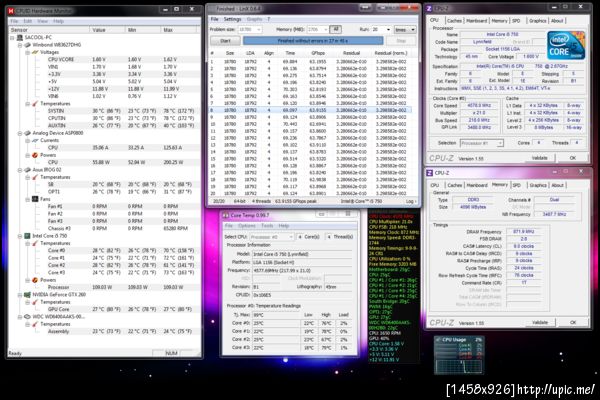Click the CPU-Z title icon of the Memory window
600x400 pixels.
coord(430,173)
